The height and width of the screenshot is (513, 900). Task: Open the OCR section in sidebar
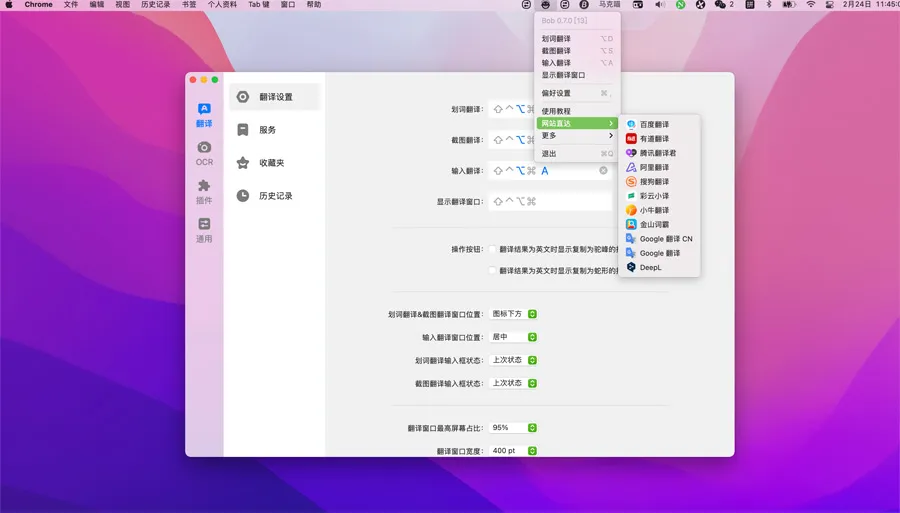pyautogui.click(x=204, y=152)
